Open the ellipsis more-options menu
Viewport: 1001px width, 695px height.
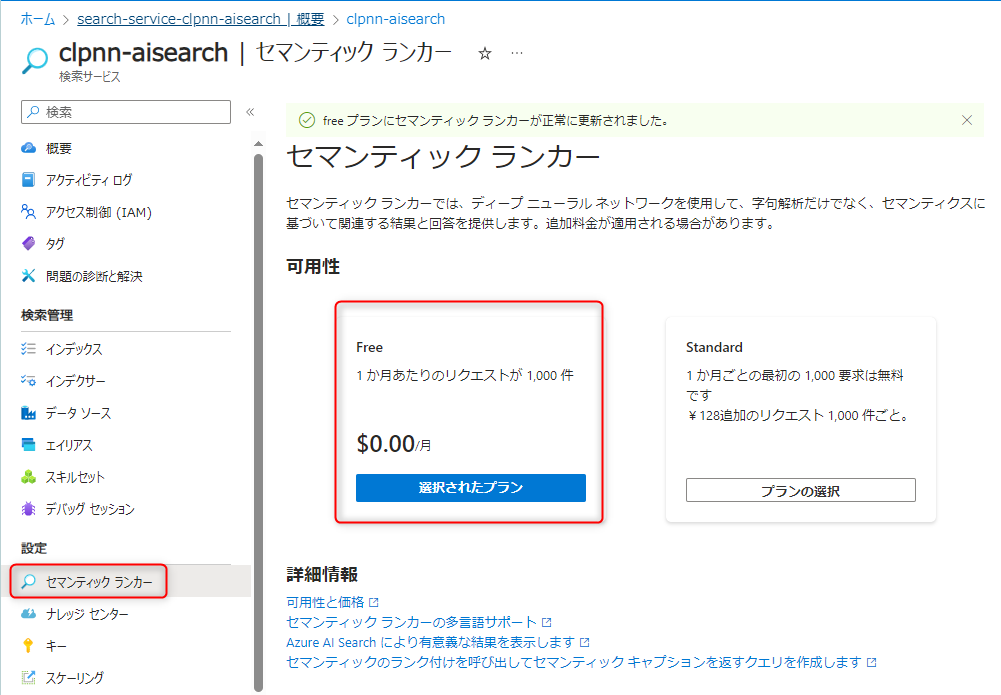tap(517, 54)
